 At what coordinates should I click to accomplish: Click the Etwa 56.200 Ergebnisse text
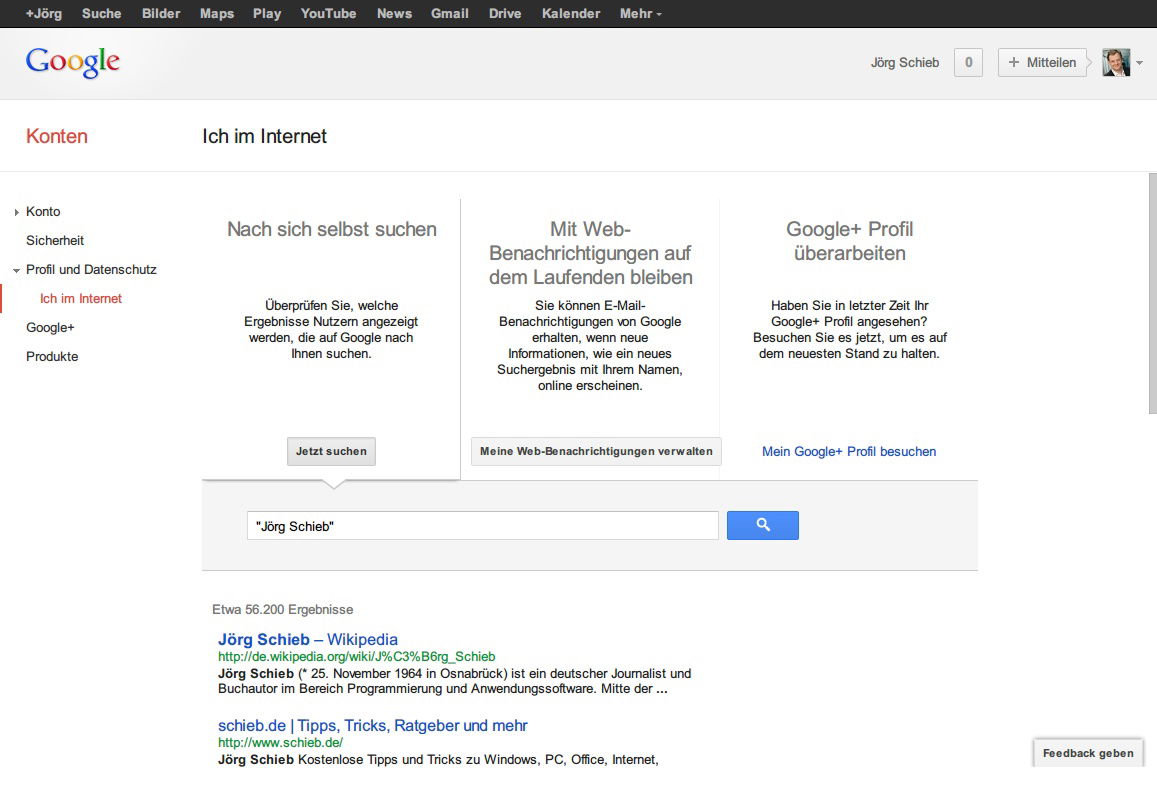coord(283,609)
